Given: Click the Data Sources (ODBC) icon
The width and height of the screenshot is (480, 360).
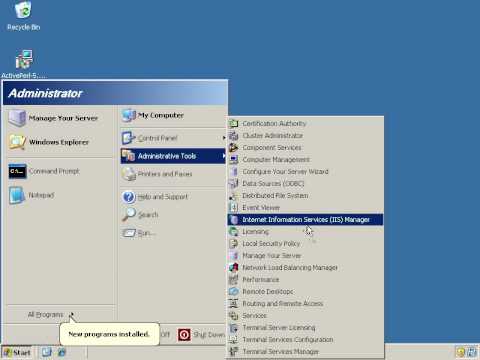Looking at the screenshot, I should [x=234, y=183].
